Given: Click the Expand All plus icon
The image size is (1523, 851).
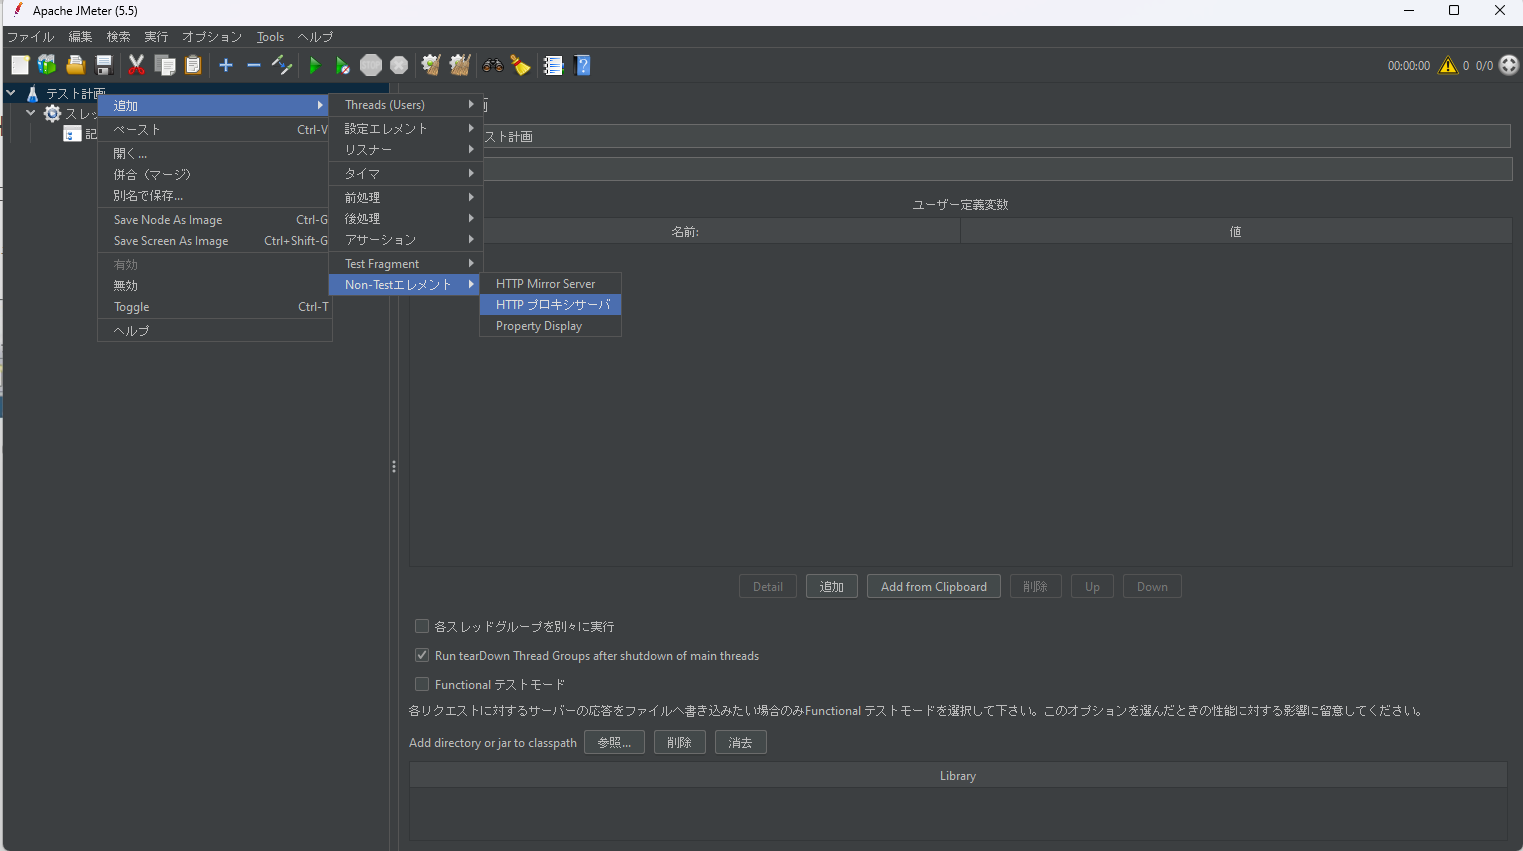Looking at the screenshot, I should [x=226, y=65].
